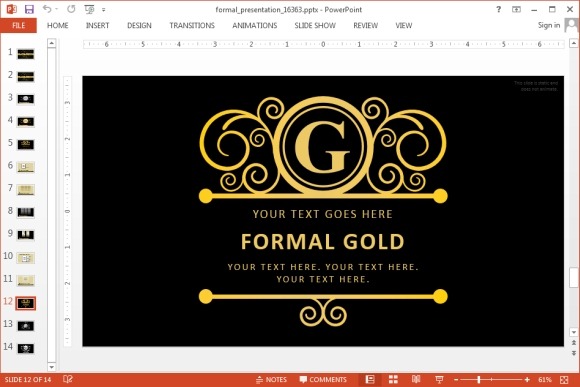This screenshot has height=387, width=580.
Task: Click the 61% zoom level value
Action: click(x=545, y=380)
